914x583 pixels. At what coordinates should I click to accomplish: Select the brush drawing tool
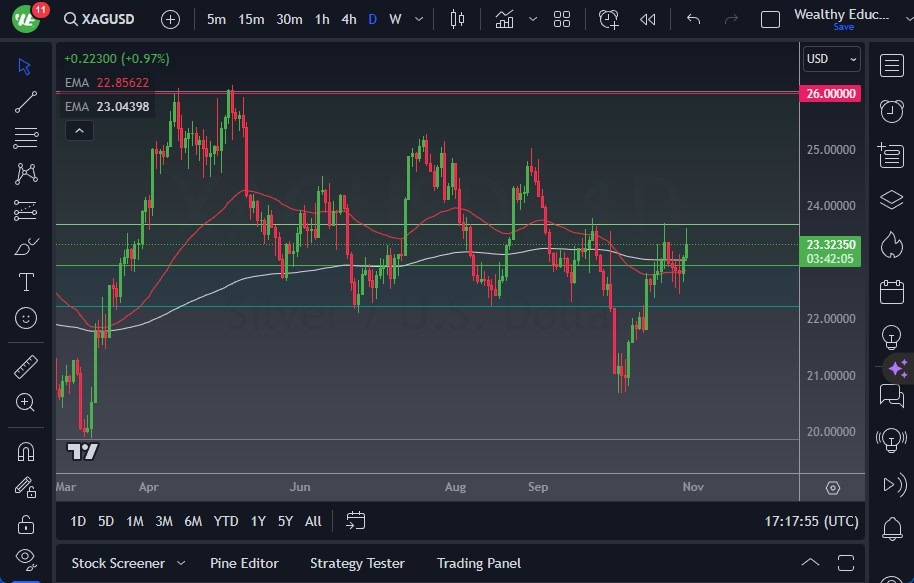pyautogui.click(x=26, y=246)
